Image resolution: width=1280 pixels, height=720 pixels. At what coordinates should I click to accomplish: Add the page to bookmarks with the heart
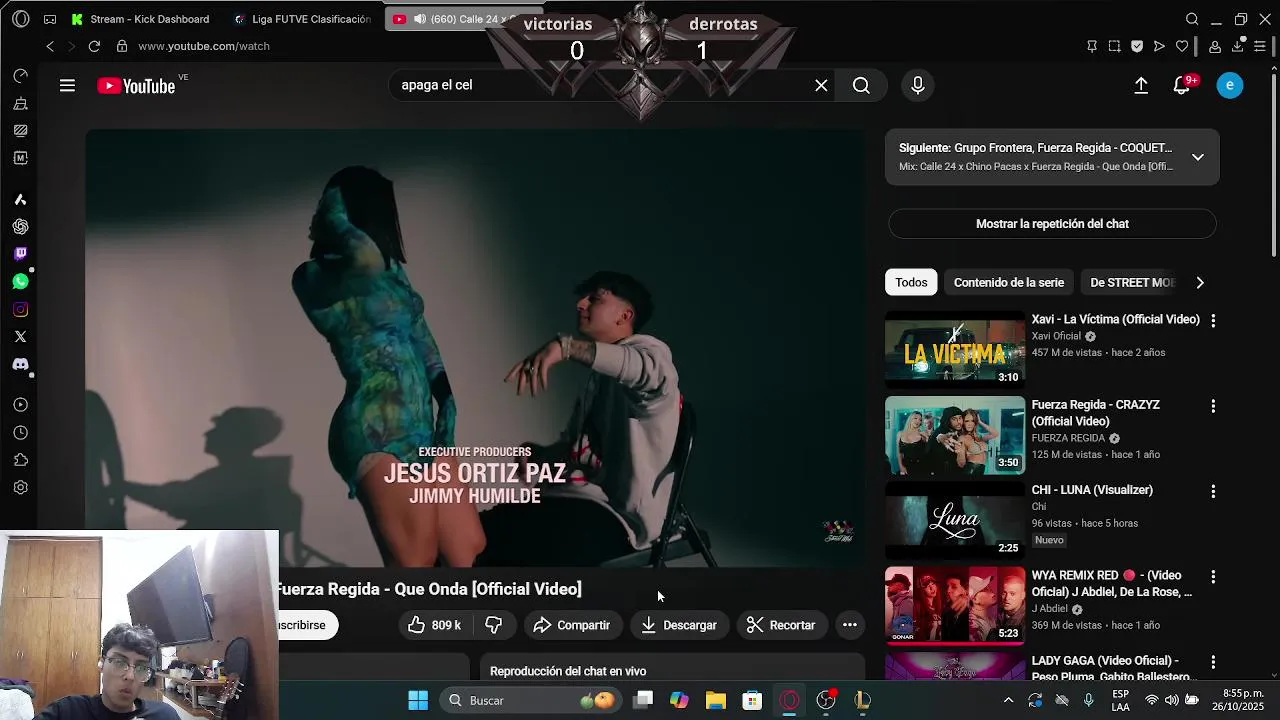(x=1182, y=46)
